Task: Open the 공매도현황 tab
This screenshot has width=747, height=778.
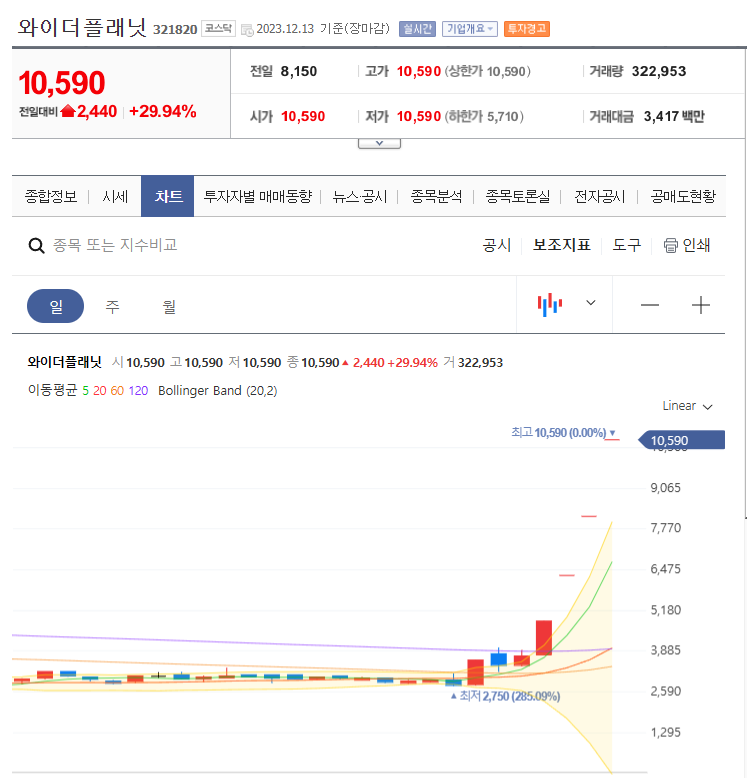Action: (x=683, y=196)
